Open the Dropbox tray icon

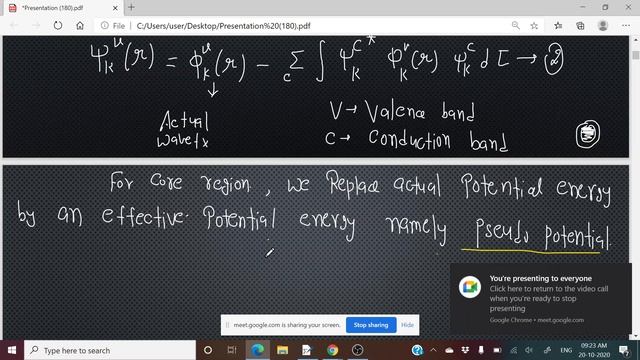pyautogui.click(x=465, y=350)
